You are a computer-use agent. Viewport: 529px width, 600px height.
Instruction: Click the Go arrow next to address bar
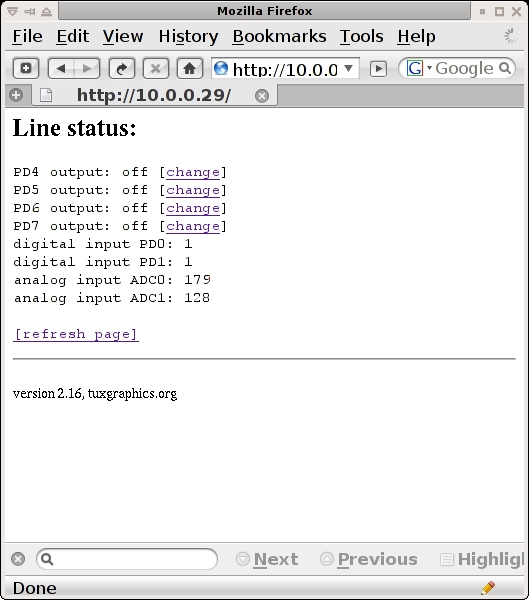tap(378, 69)
